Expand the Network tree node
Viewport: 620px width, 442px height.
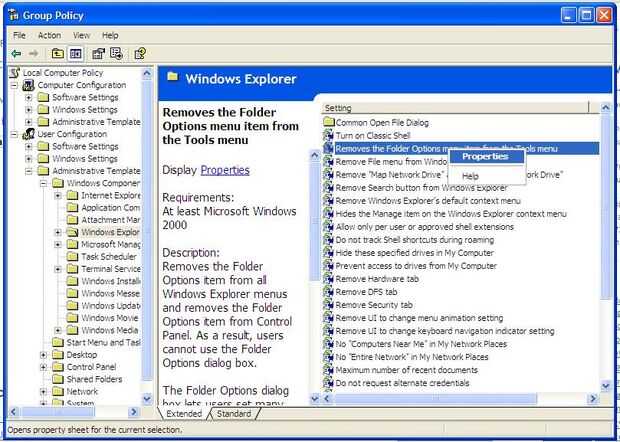[x=43, y=391]
